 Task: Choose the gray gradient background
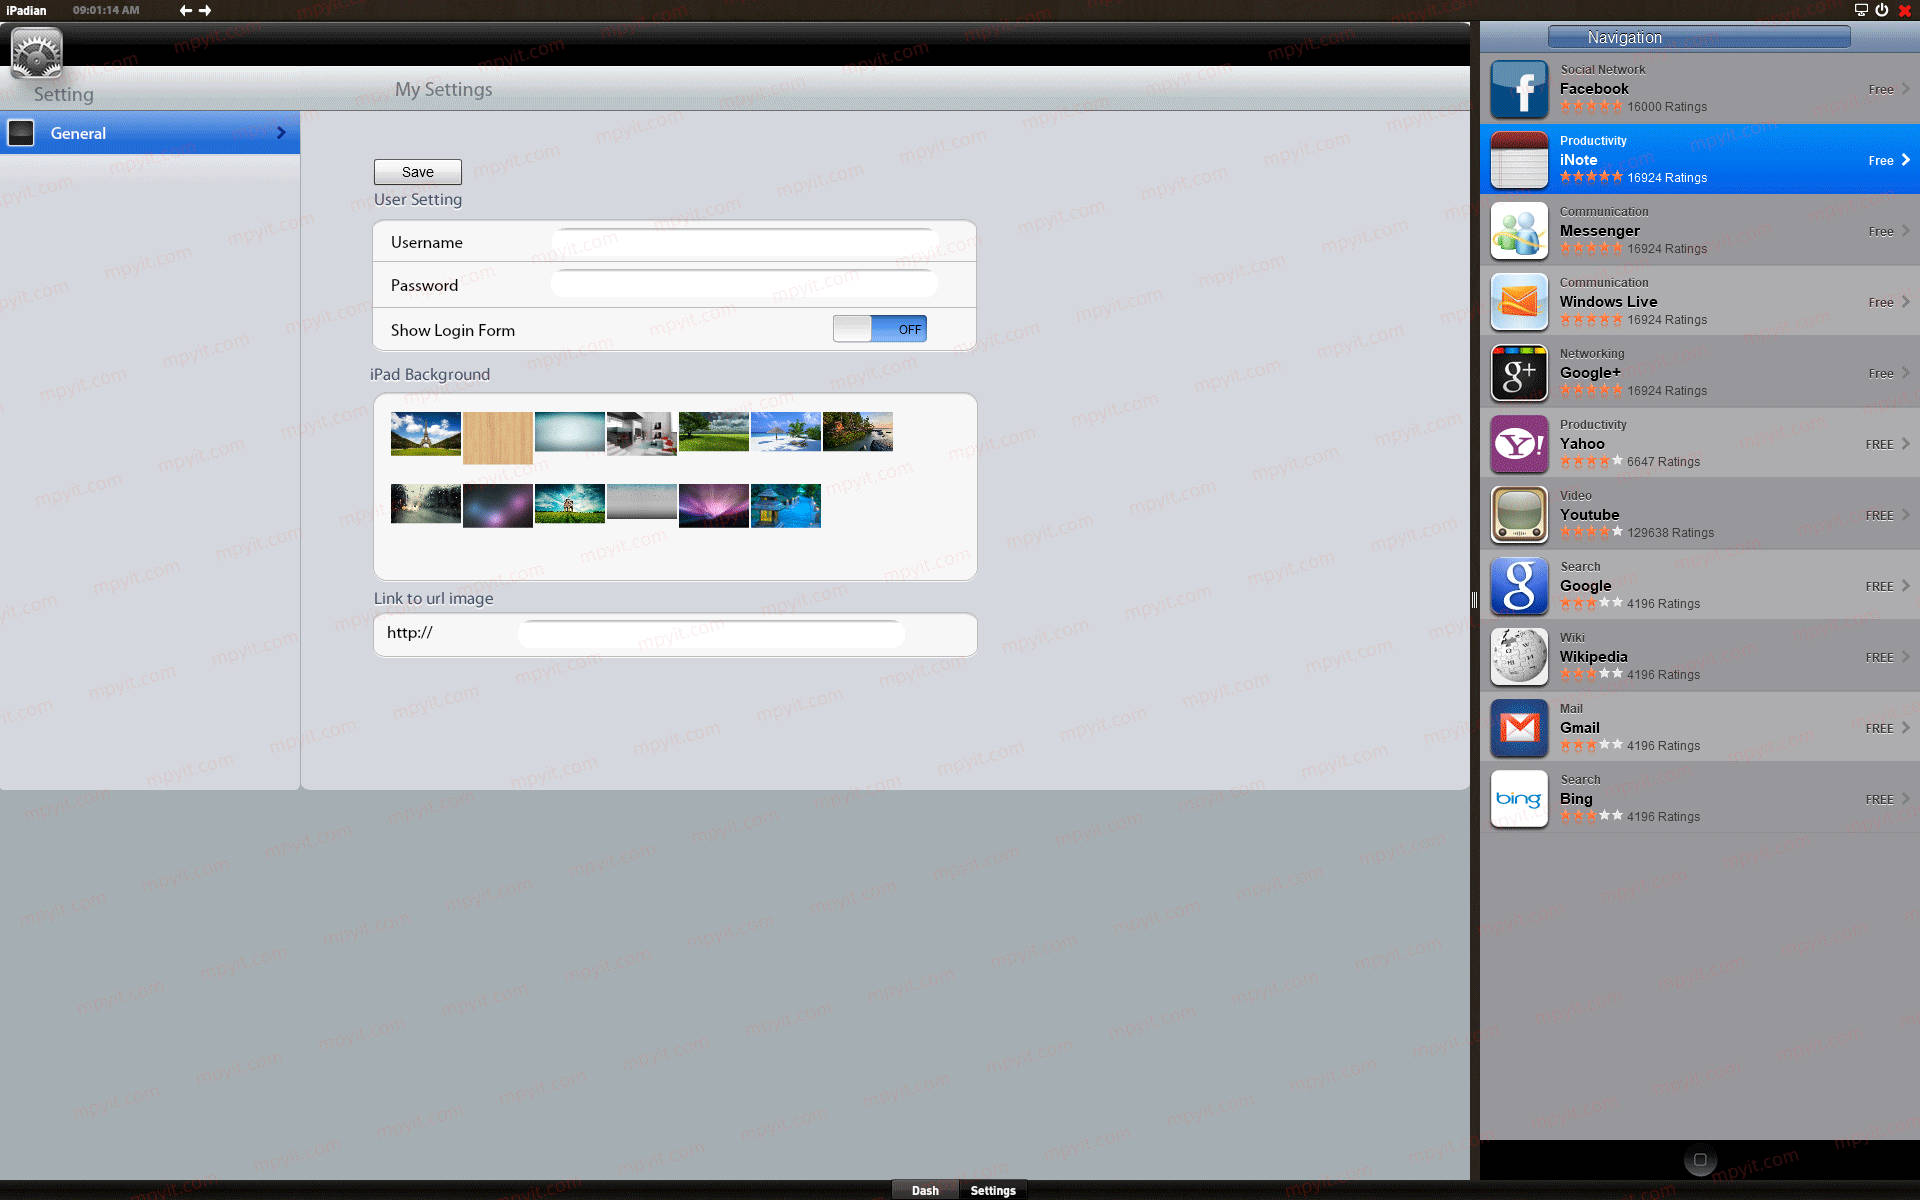pos(642,501)
